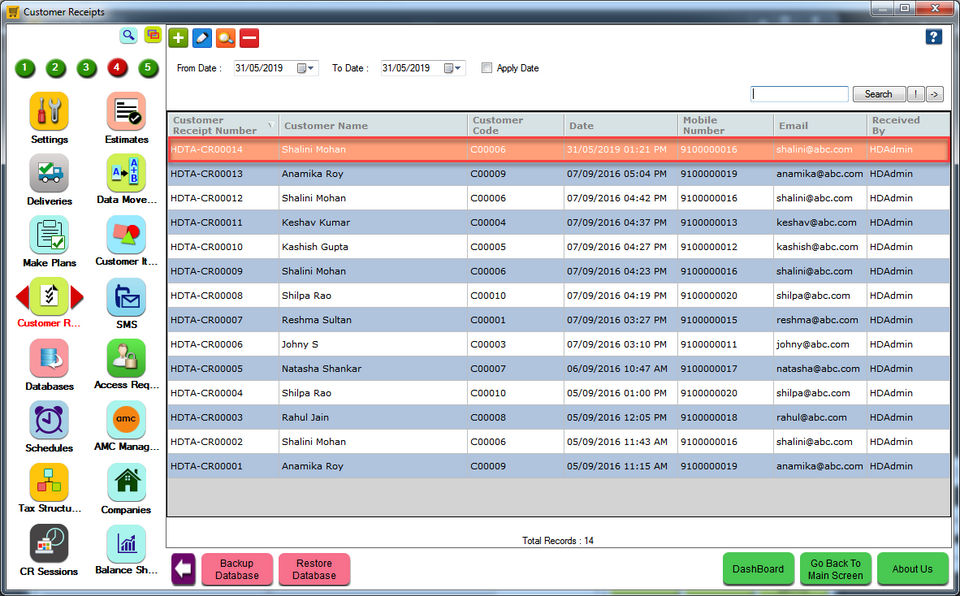Viewport: 960px width, 596px height.
Task: Enable the Apply Date checkbox
Action: 487,68
